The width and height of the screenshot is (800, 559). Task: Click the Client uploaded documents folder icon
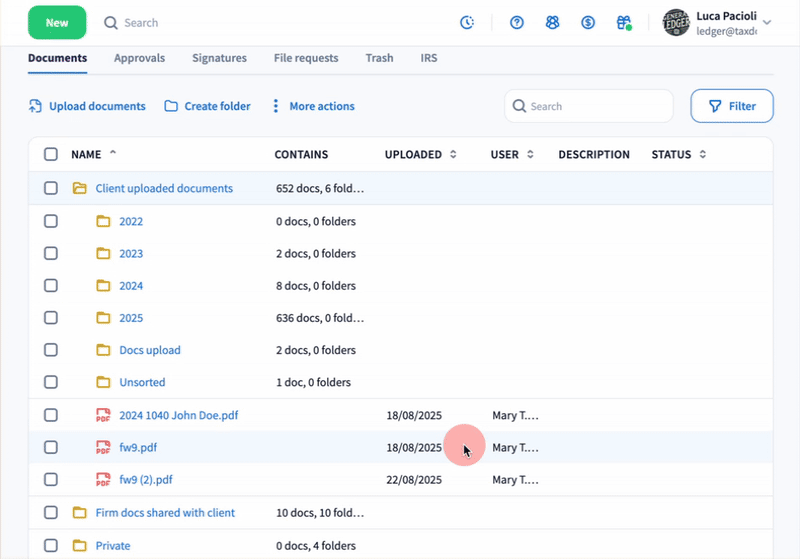pos(79,188)
